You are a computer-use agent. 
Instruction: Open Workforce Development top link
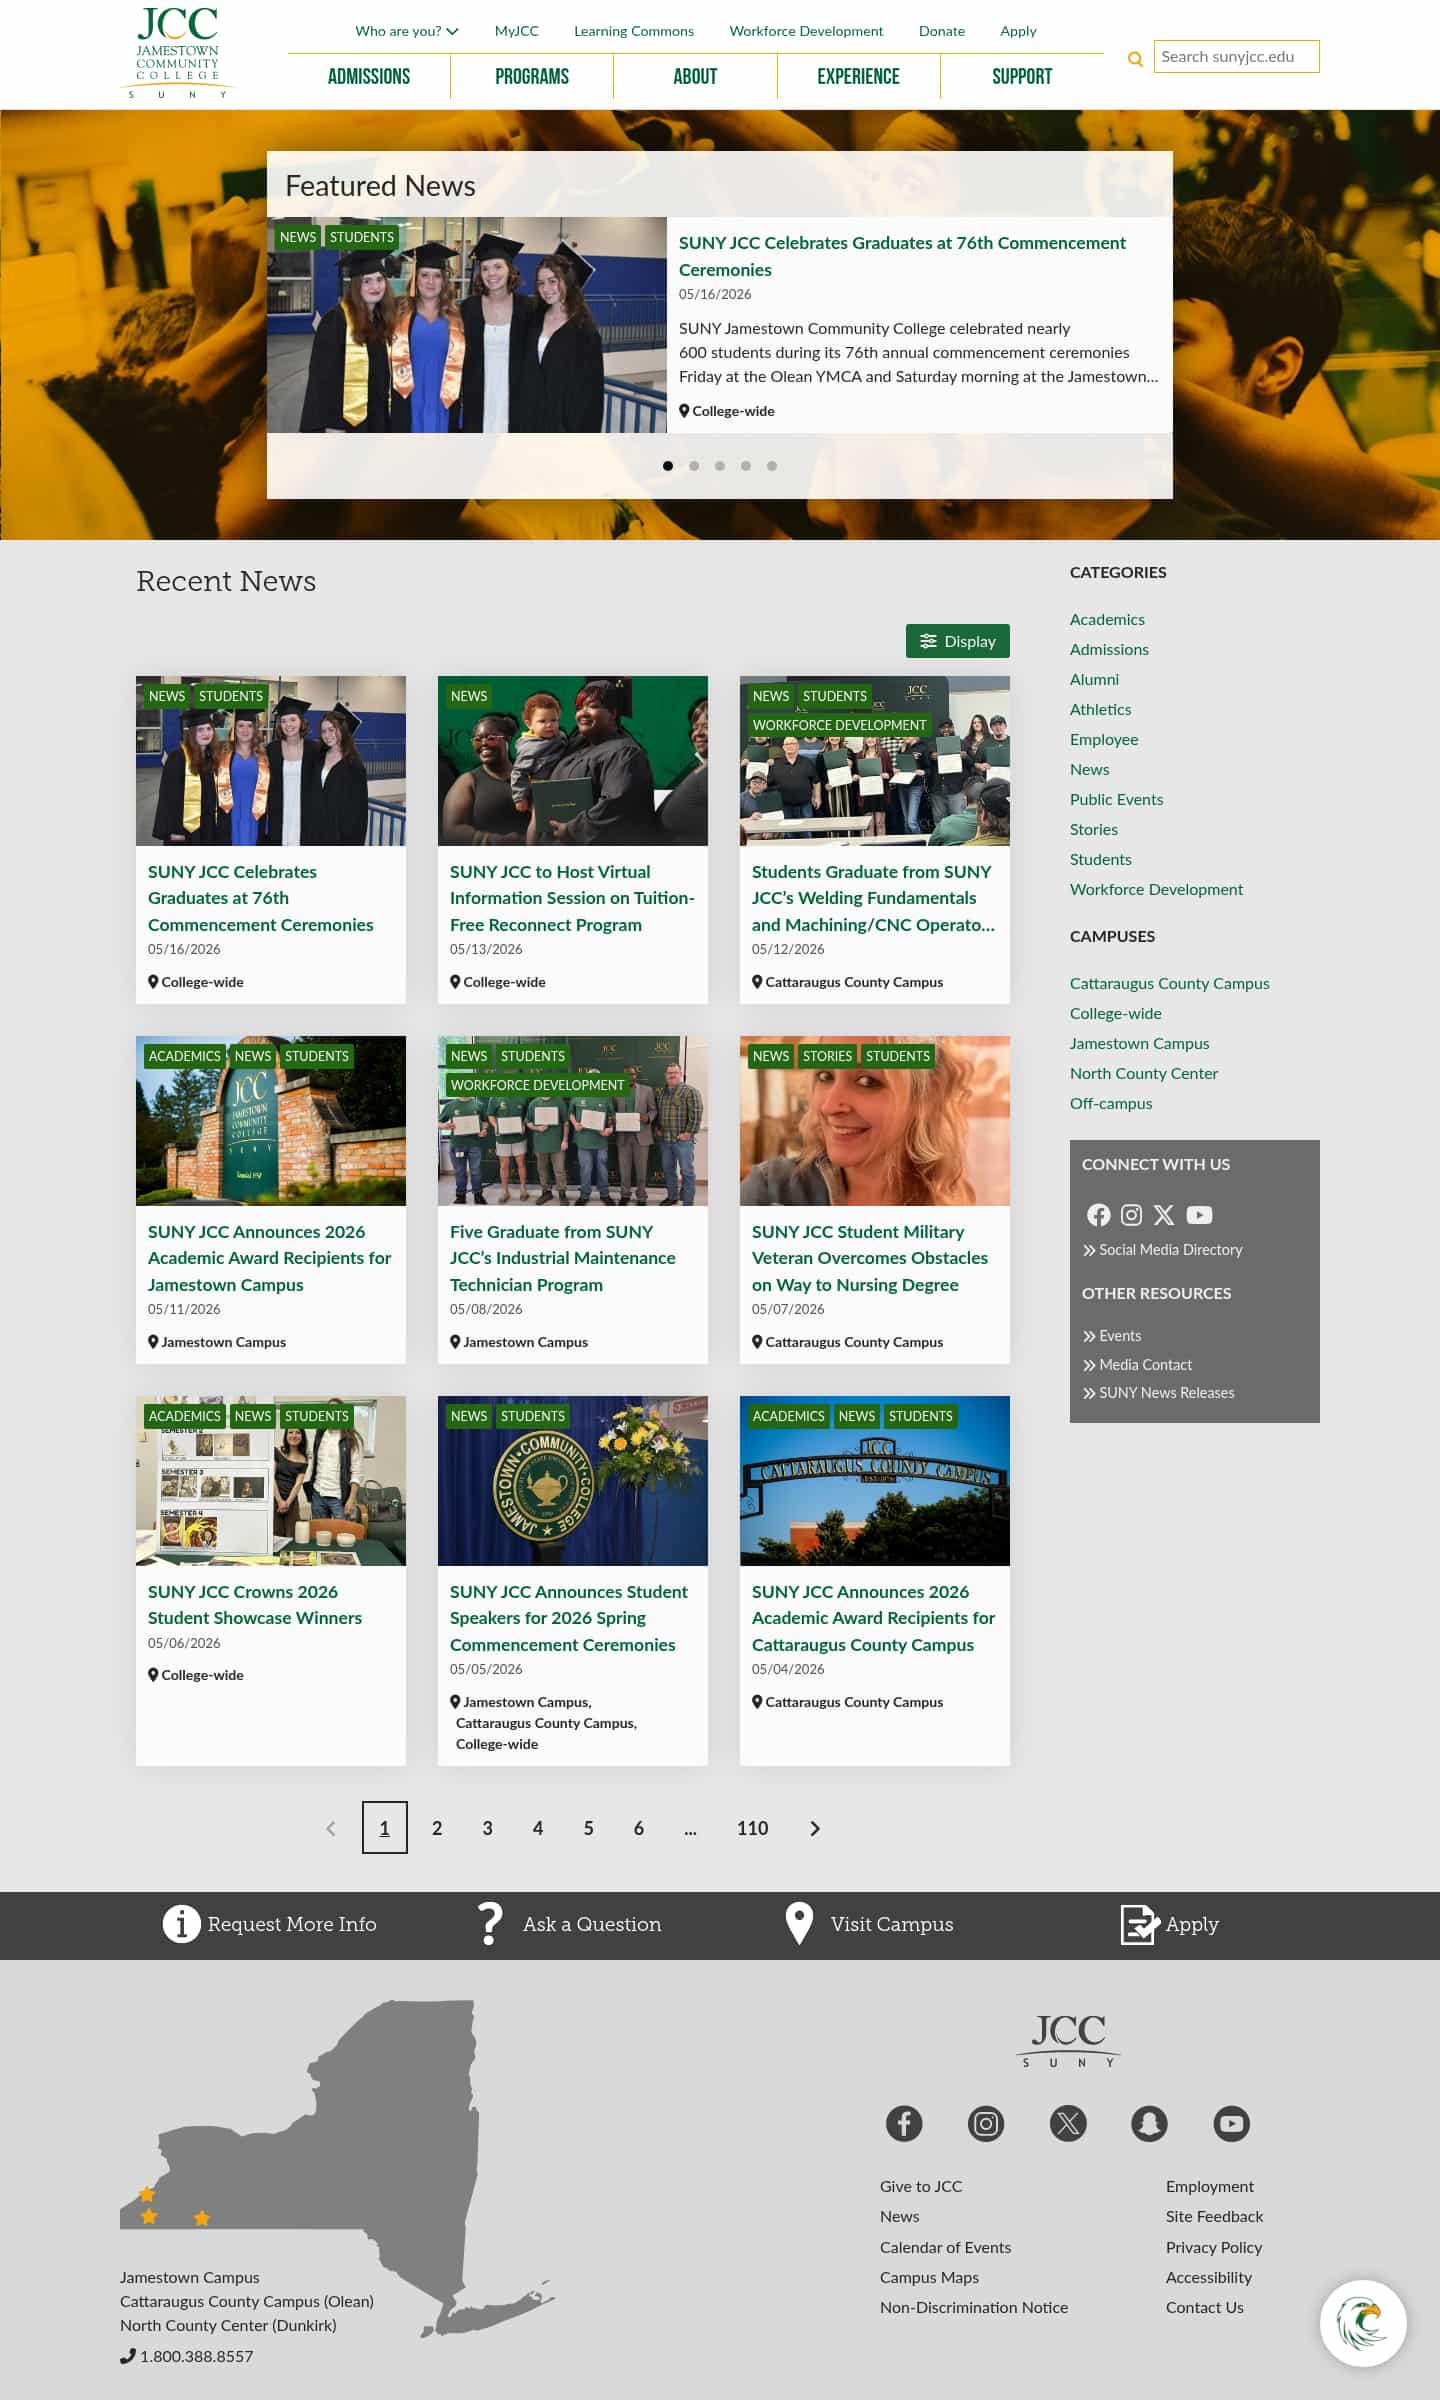(806, 31)
